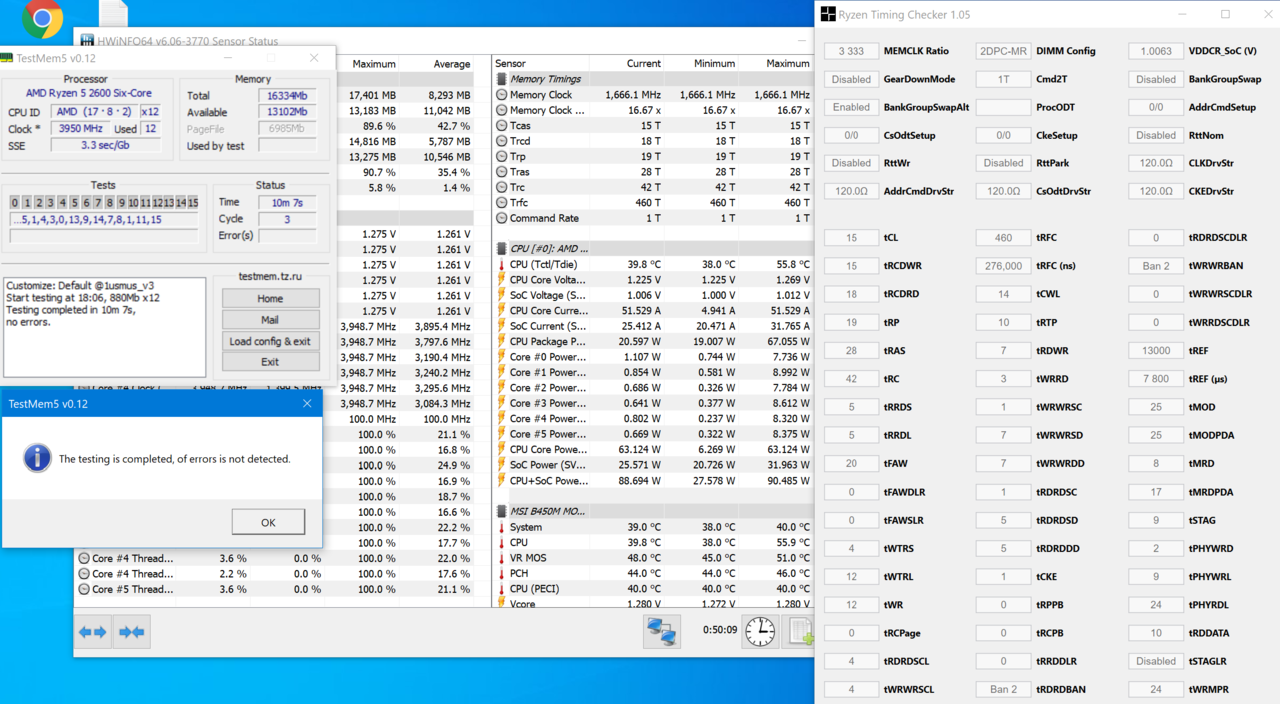Click the tSTAGLR Disabled field
The height and width of the screenshot is (704, 1280).
1156,661
